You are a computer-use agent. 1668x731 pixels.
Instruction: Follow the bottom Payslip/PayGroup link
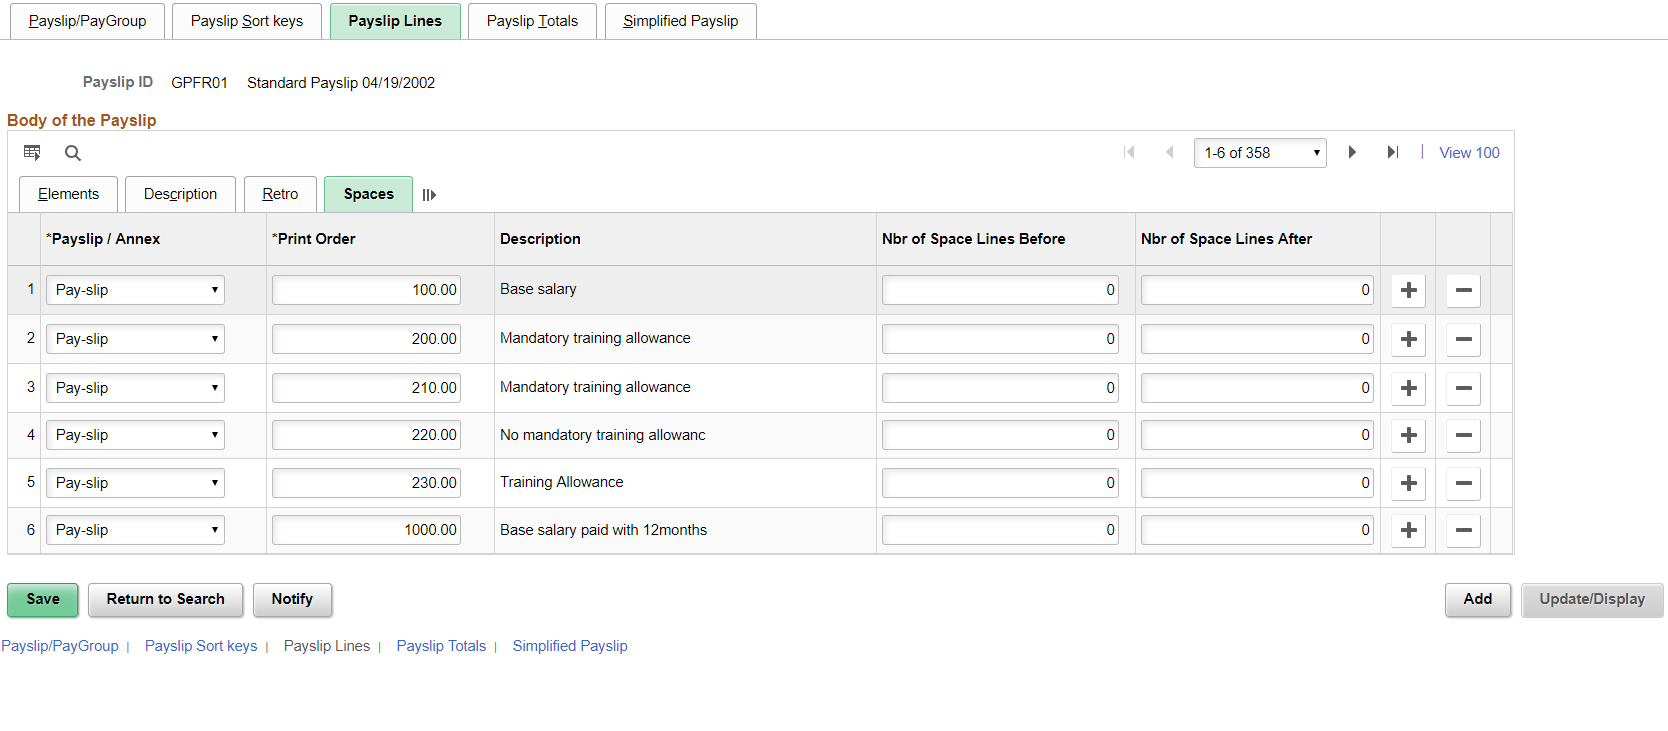(60, 646)
